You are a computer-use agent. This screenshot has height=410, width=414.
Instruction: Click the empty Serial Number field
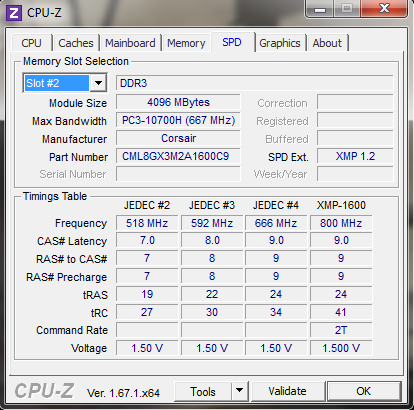[x=178, y=174]
